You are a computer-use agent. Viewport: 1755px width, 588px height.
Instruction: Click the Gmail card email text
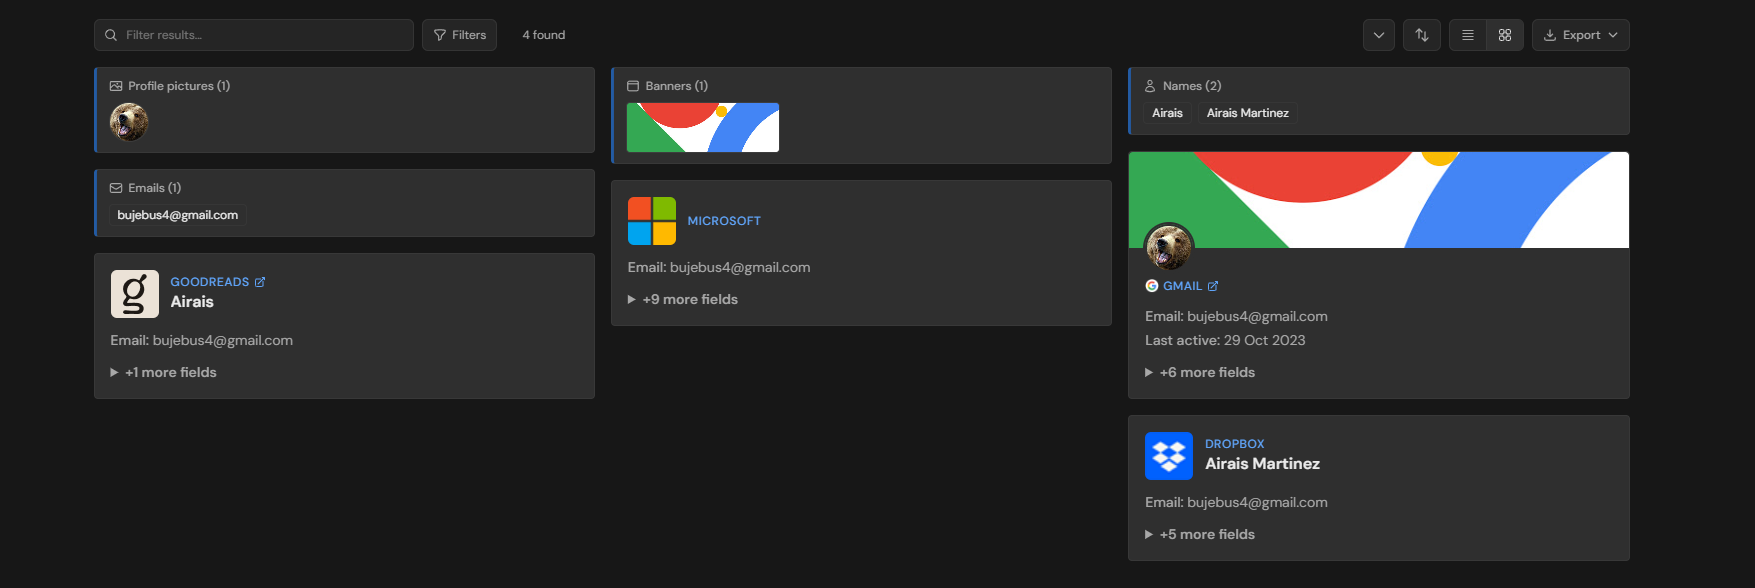(x=1236, y=316)
